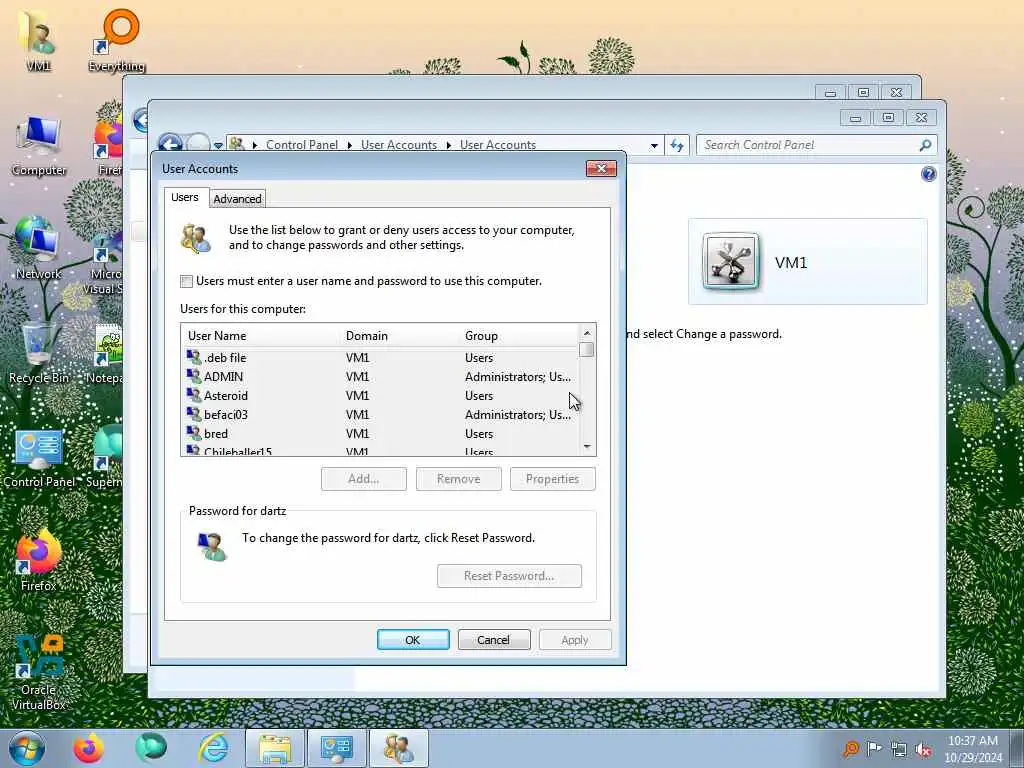The height and width of the screenshot is (768, 1024).
Task: Switch to the Users tab
Action: tap(185, 197)
